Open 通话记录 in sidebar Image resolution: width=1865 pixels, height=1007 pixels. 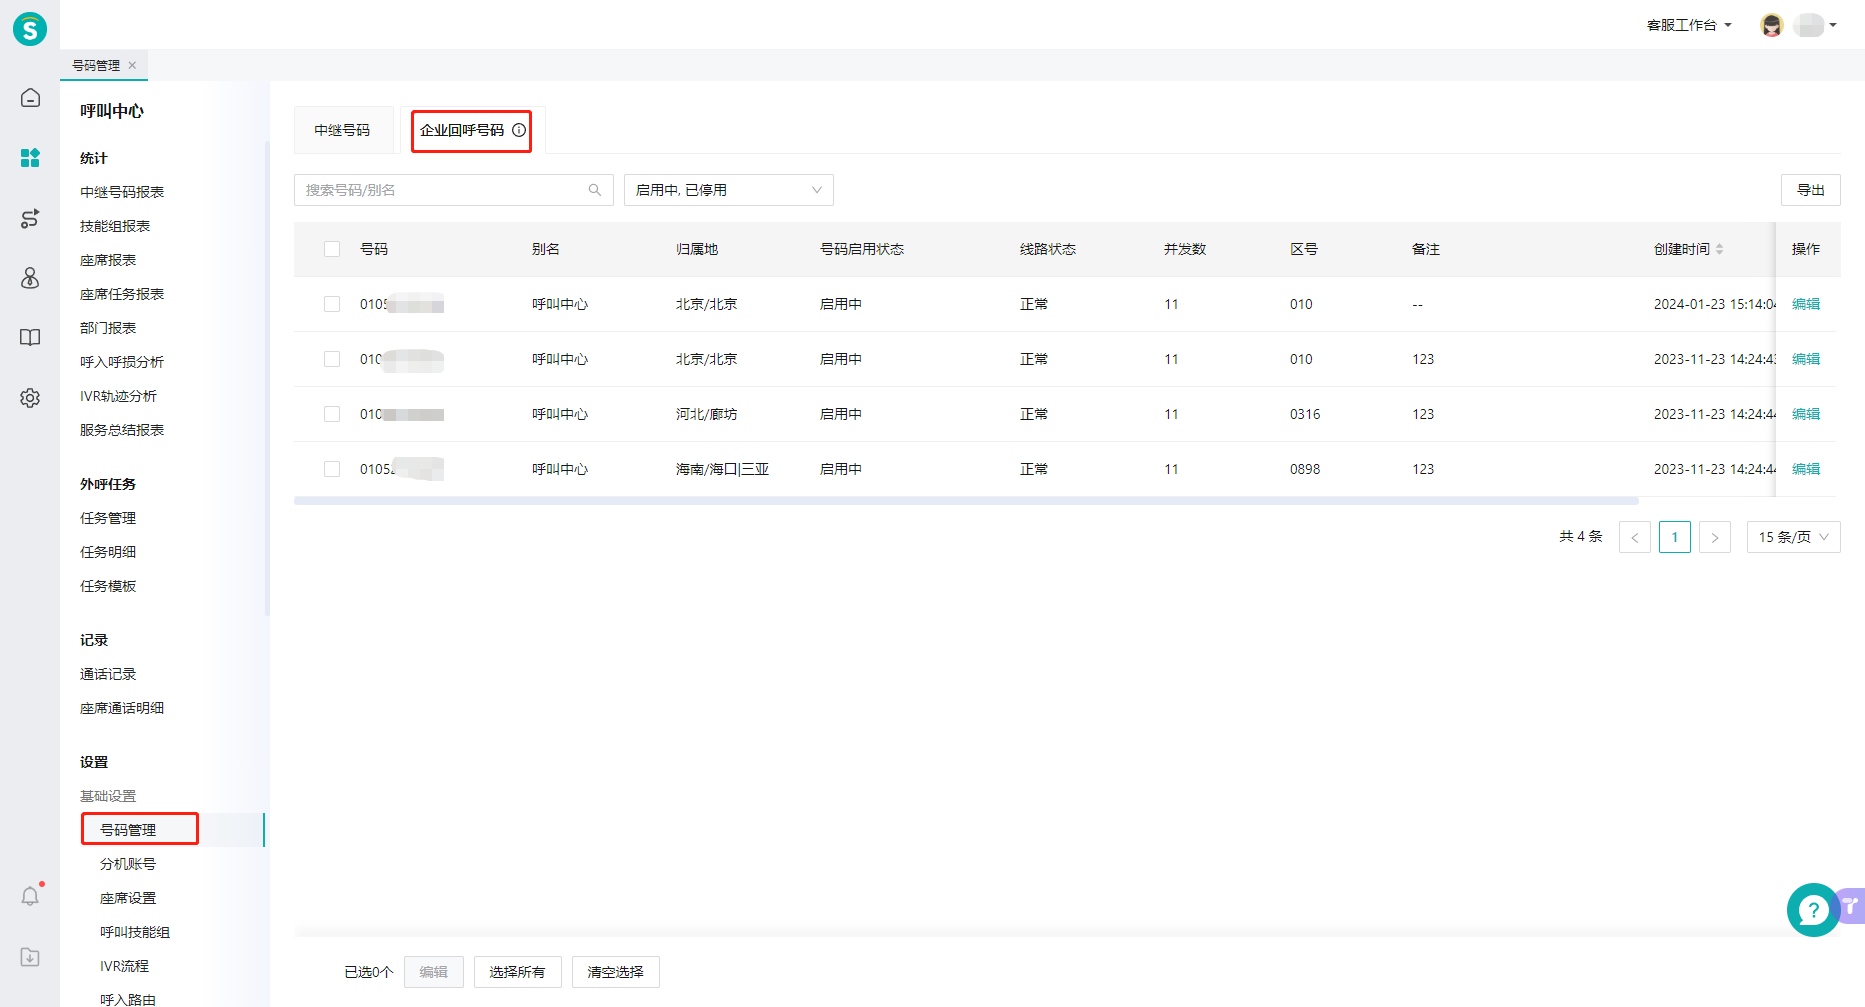click(x=108, y=674)
